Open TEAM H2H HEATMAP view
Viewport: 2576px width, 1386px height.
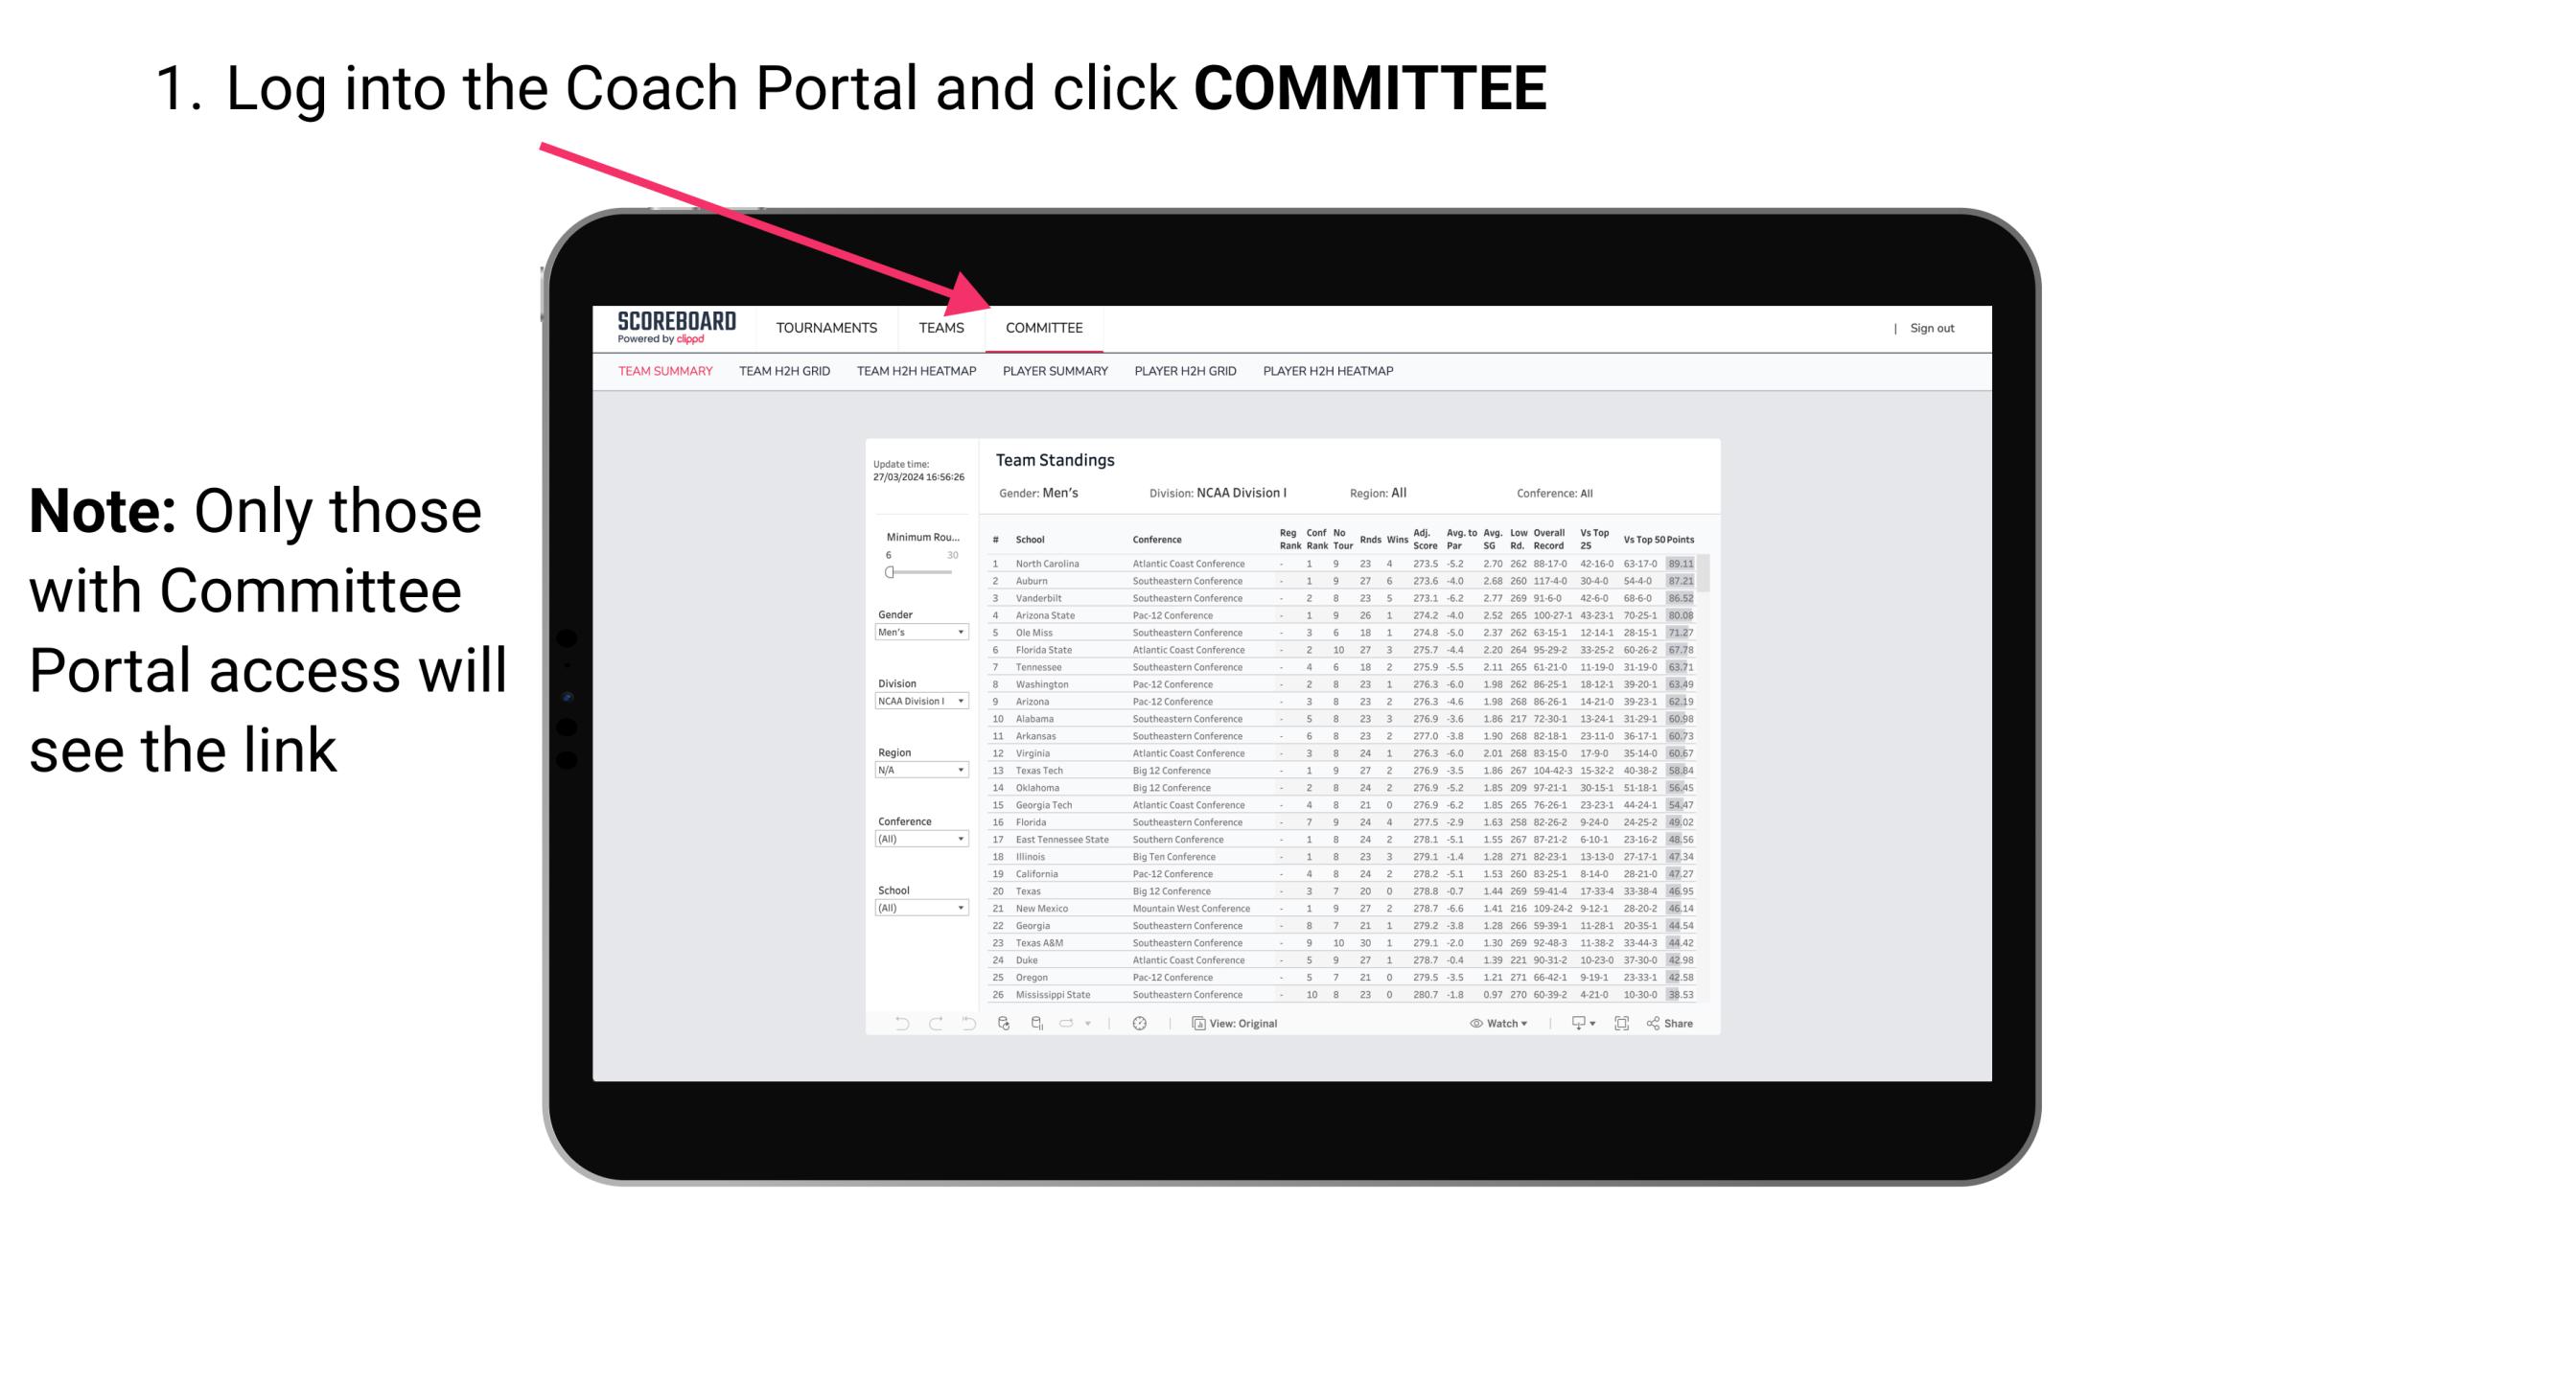pos(915,374)
